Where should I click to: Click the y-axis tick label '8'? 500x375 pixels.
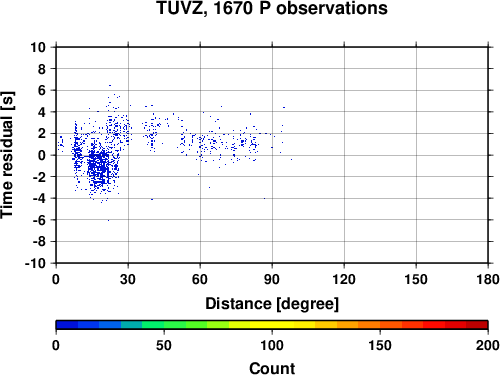pos(42,69)
